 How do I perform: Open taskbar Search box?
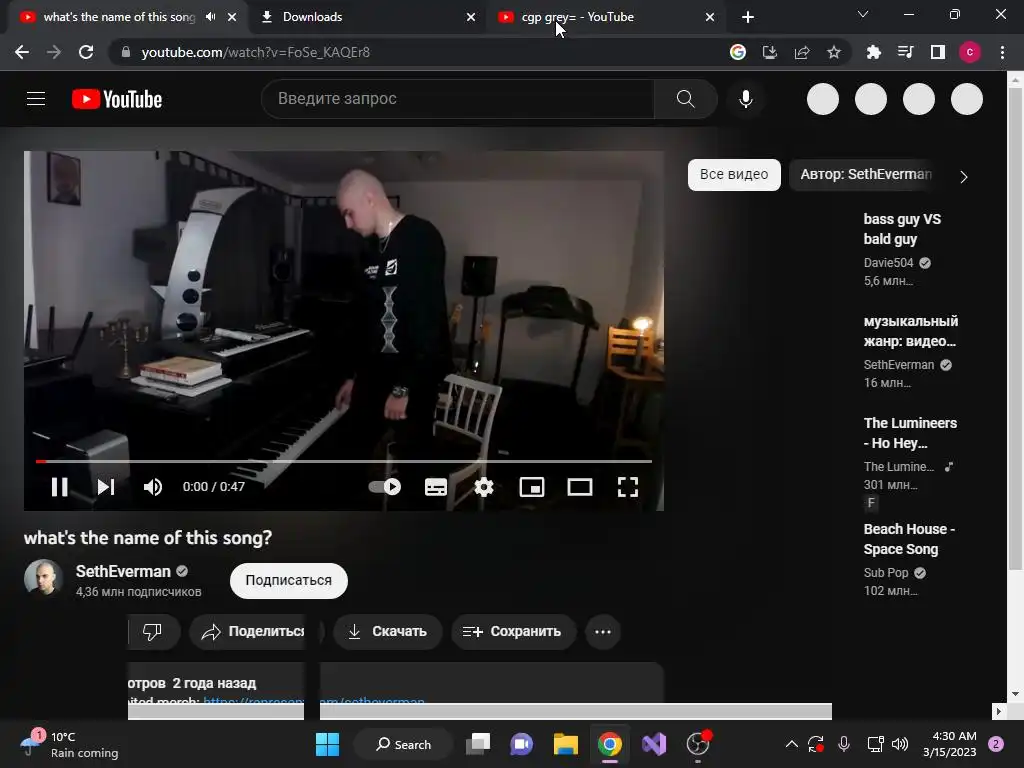(x=403, y=744)
